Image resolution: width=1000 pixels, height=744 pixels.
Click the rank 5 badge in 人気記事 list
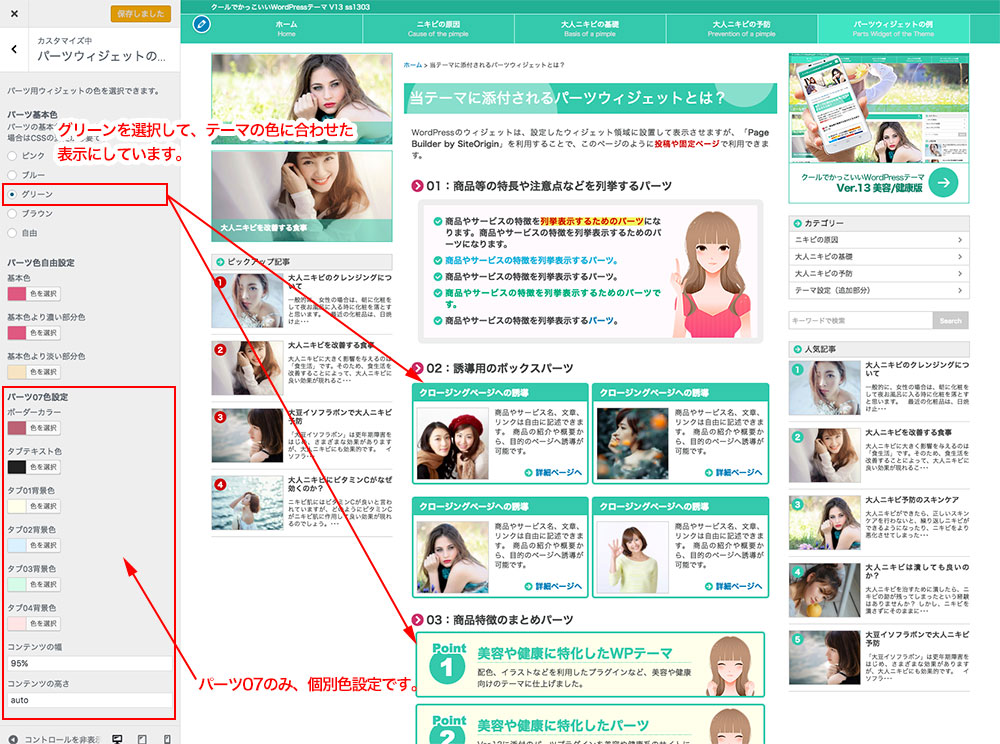pyautogui.click(x=797, y=639)
